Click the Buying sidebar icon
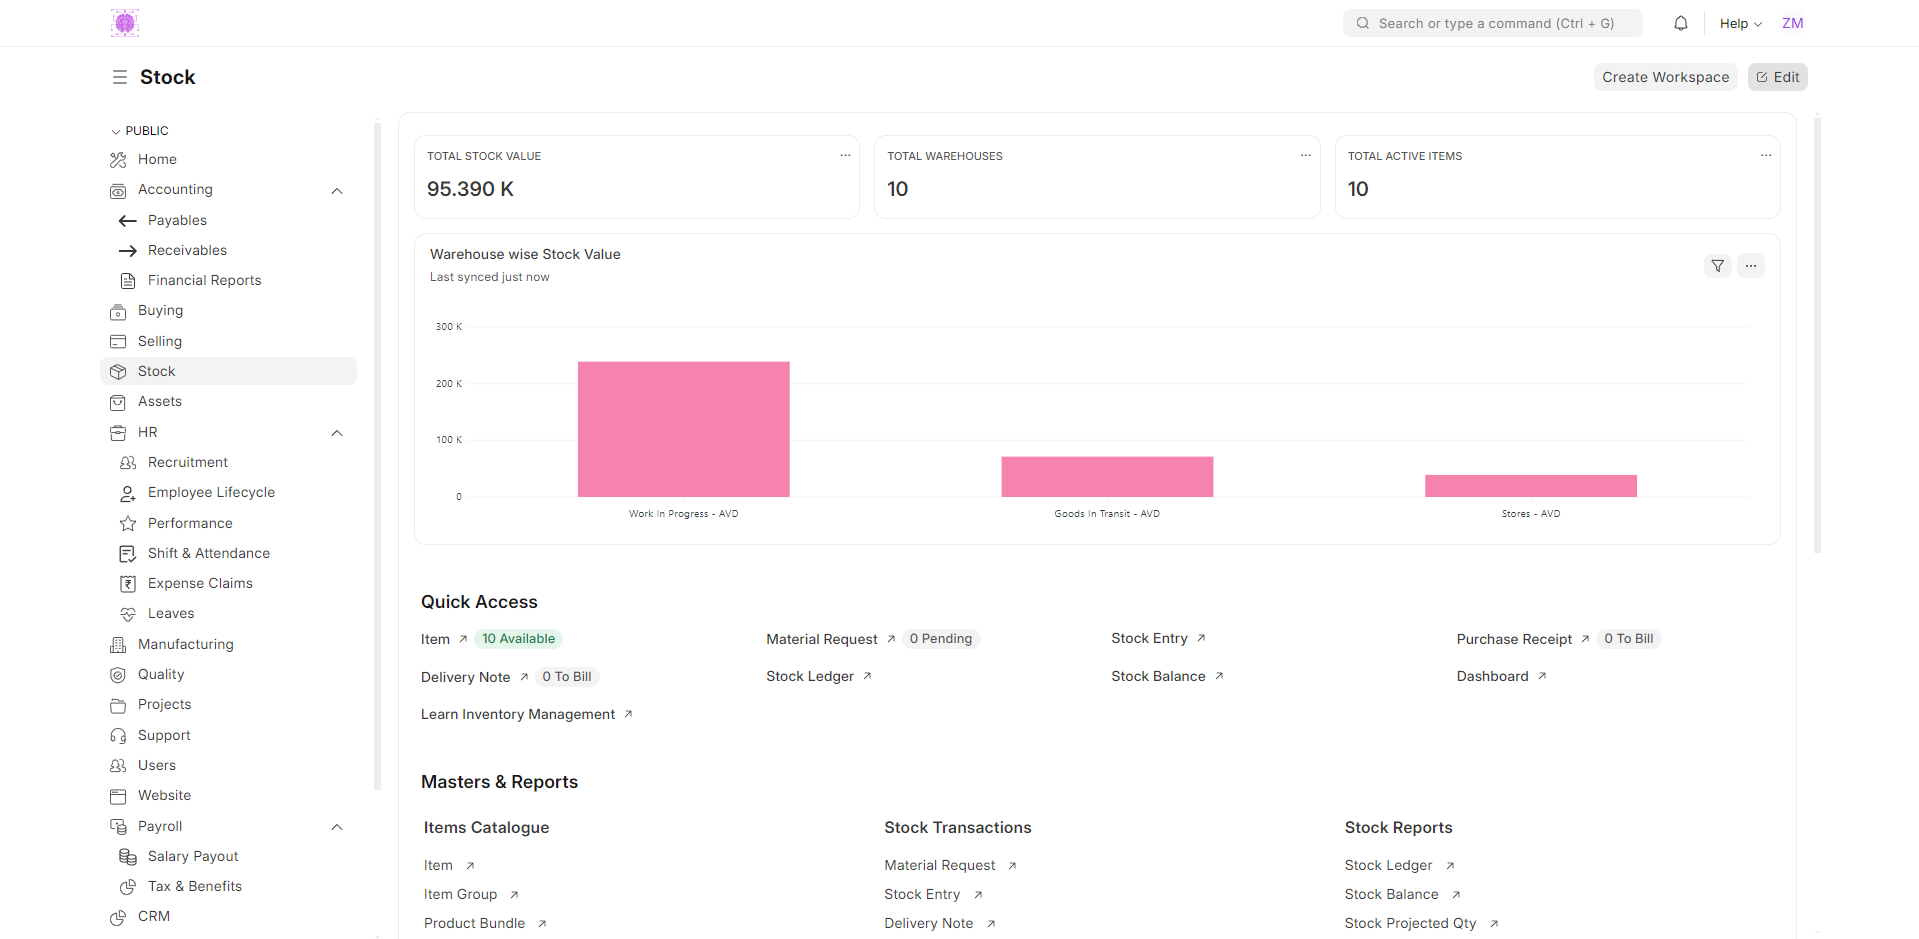The height and width of the screenshot is (939, 1919). pos(118,311)
